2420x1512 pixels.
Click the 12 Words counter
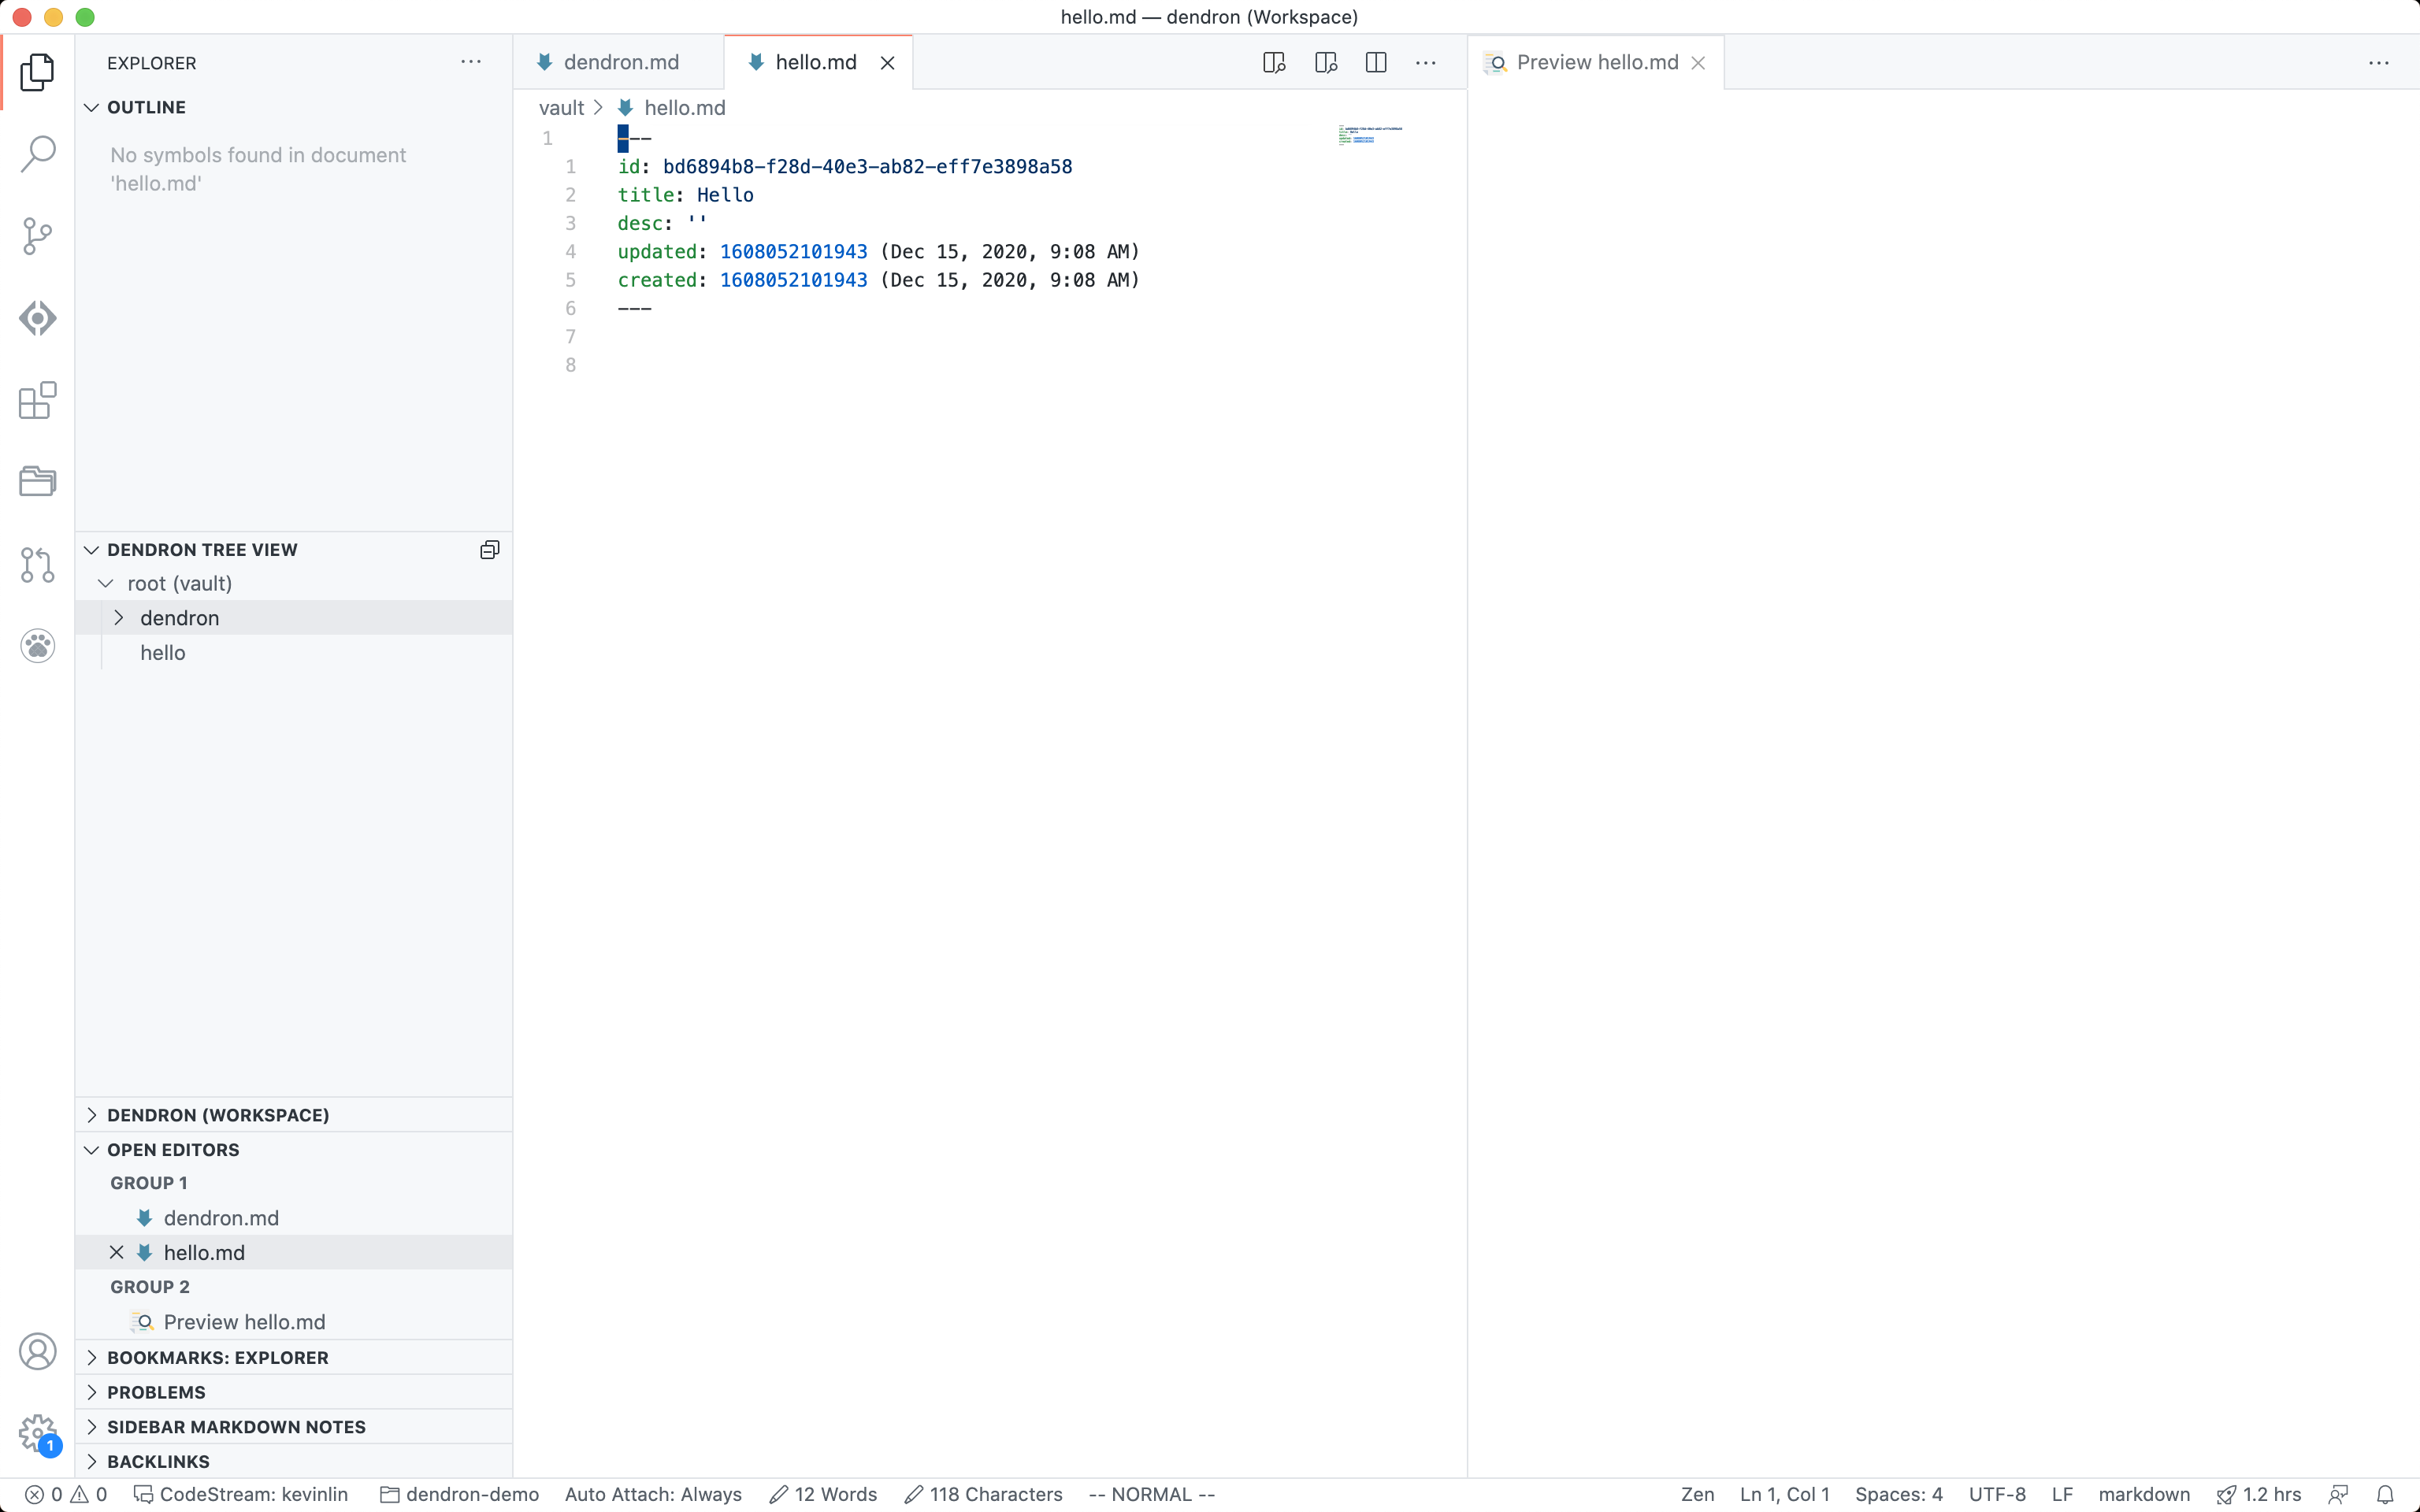coord(823,1494)
